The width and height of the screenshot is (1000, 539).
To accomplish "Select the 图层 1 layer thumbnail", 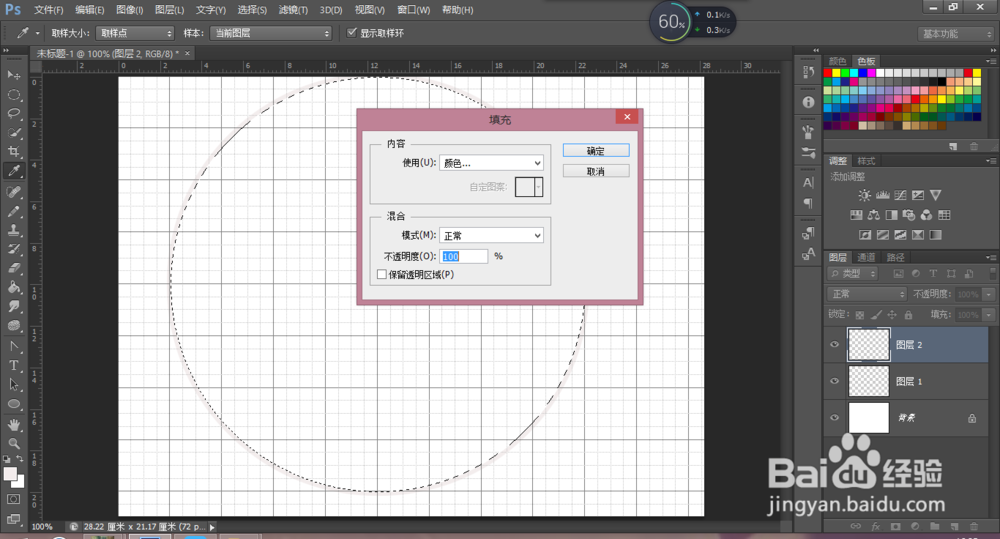I will pyautogui.click(x=868, y=381).
